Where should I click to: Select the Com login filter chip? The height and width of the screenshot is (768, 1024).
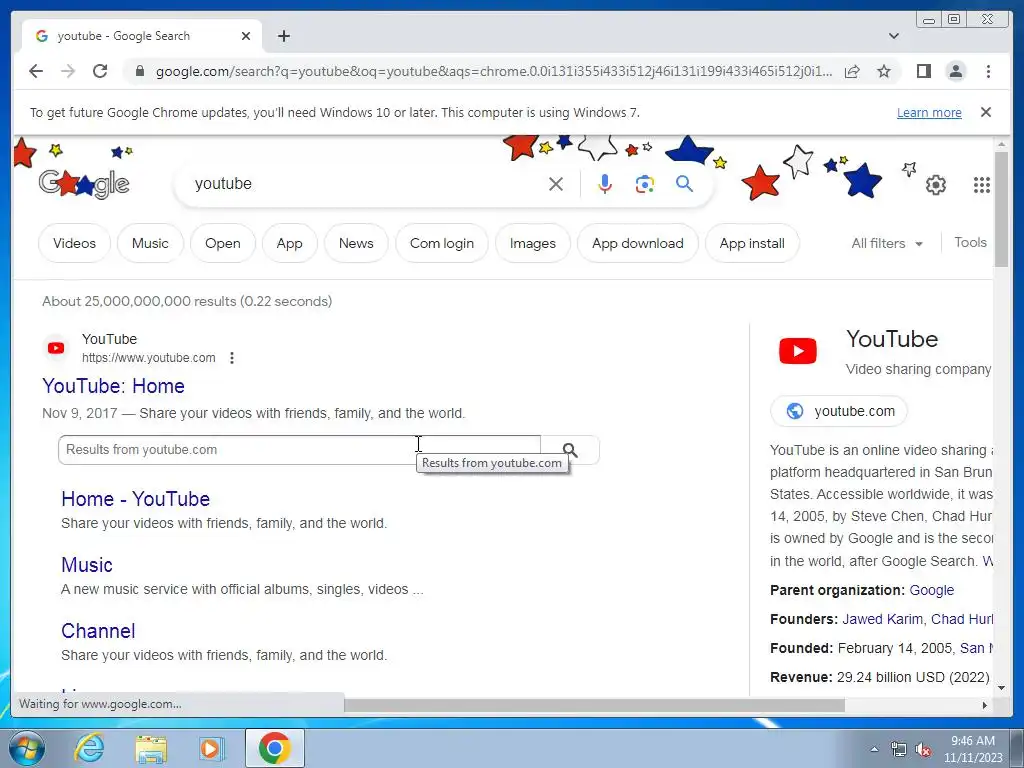click(441, 243)
